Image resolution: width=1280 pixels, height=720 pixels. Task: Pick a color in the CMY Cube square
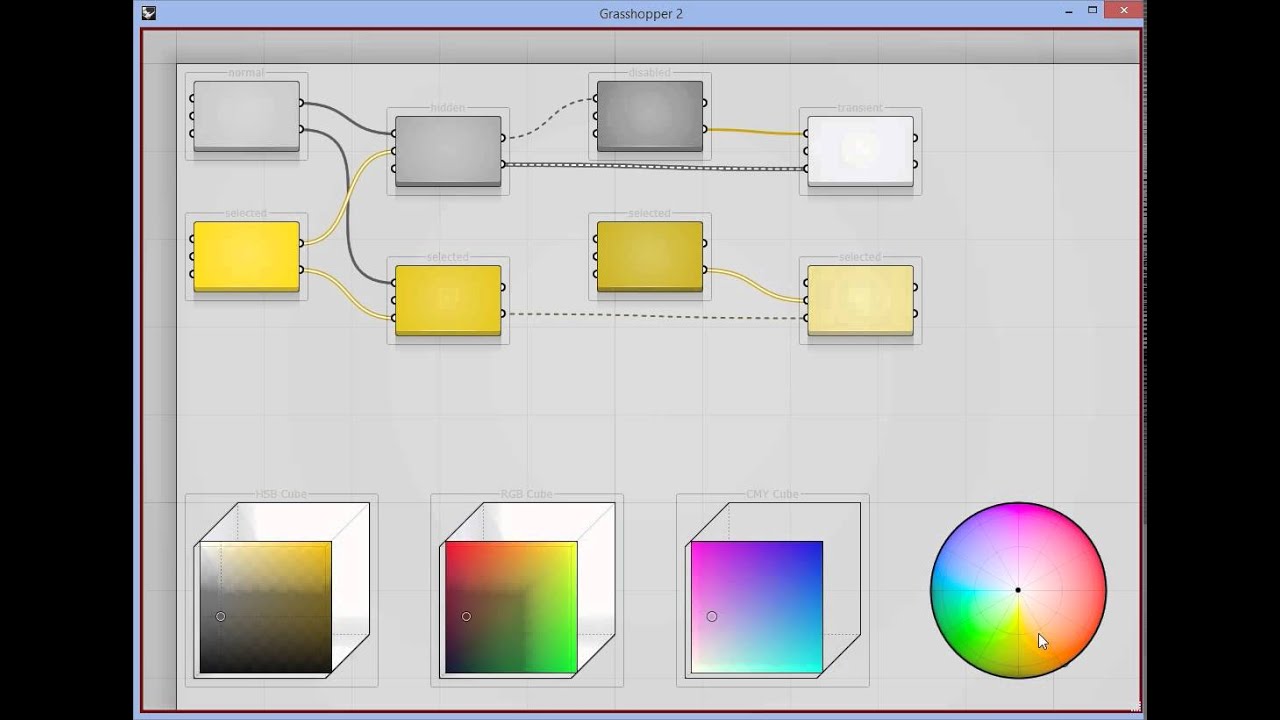tap(757, 608)
